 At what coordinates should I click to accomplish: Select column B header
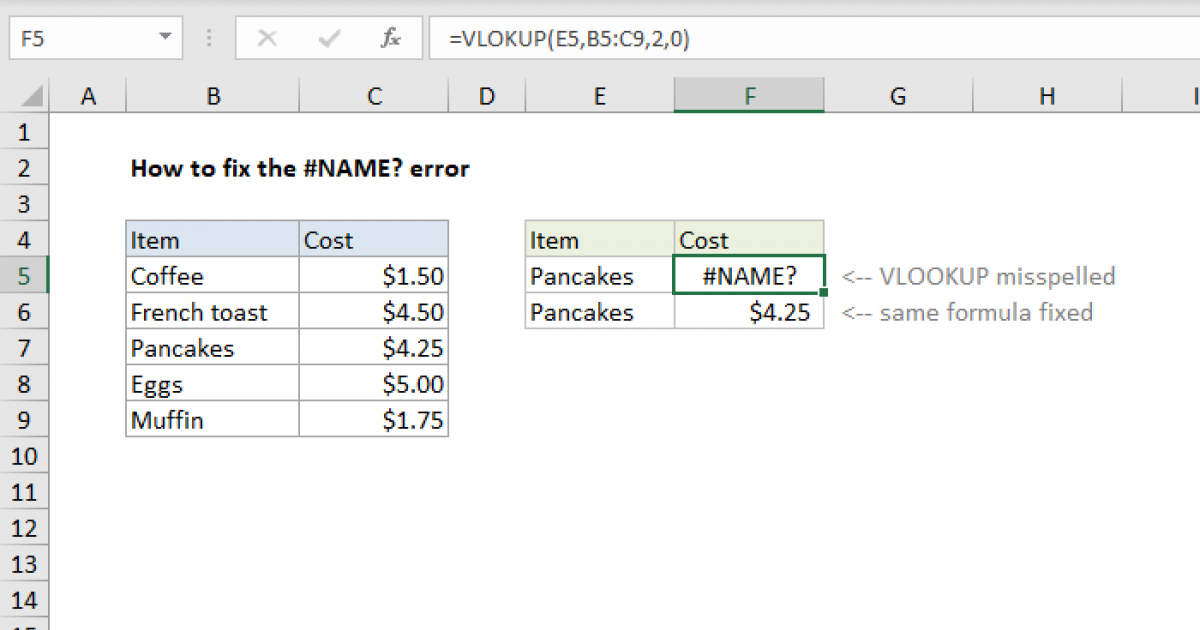pos(212,96)
